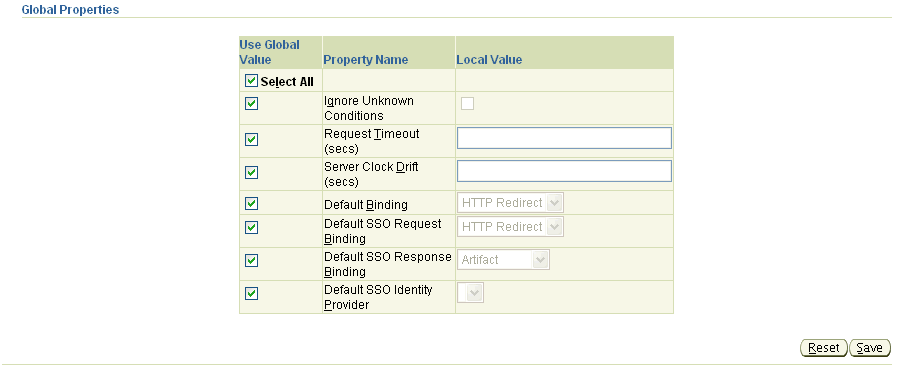The image size is (898, 367).
Task: Click the Request Timeout input field
Action: 564,138
